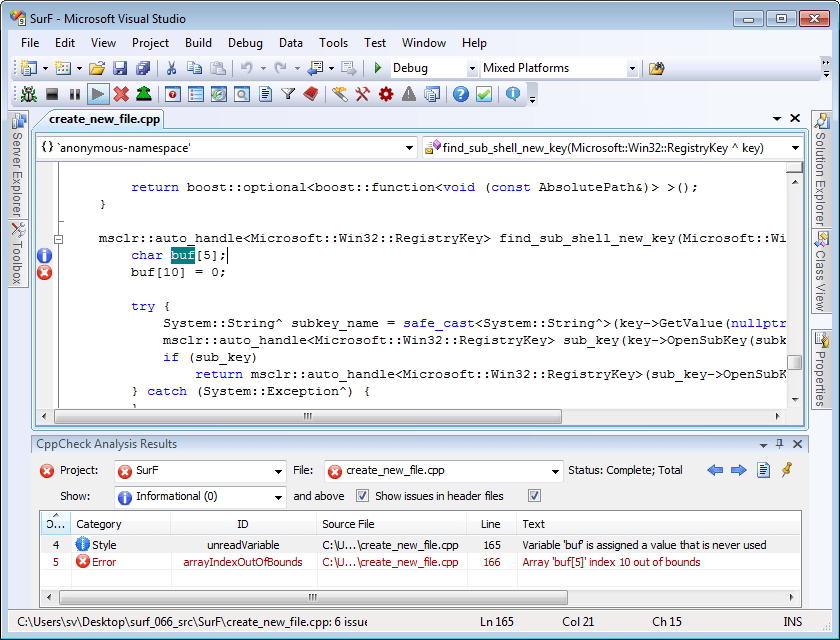Viewport: 840px width, 640px height.
Task: Toggle the checkbox next to the Status fields
Action: click(x=534, y=495)
